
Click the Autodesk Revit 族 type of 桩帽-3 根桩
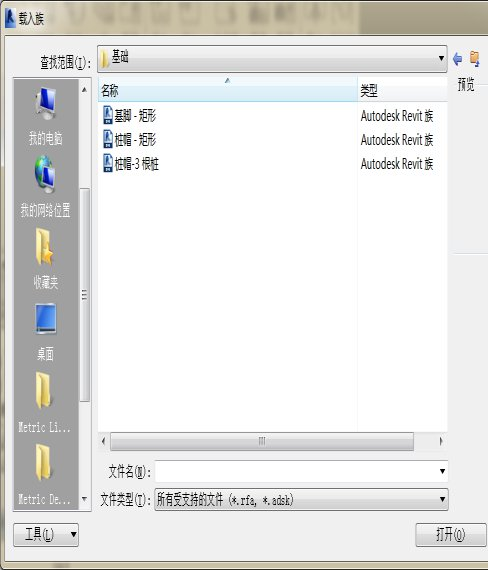(x=397, y=164)
